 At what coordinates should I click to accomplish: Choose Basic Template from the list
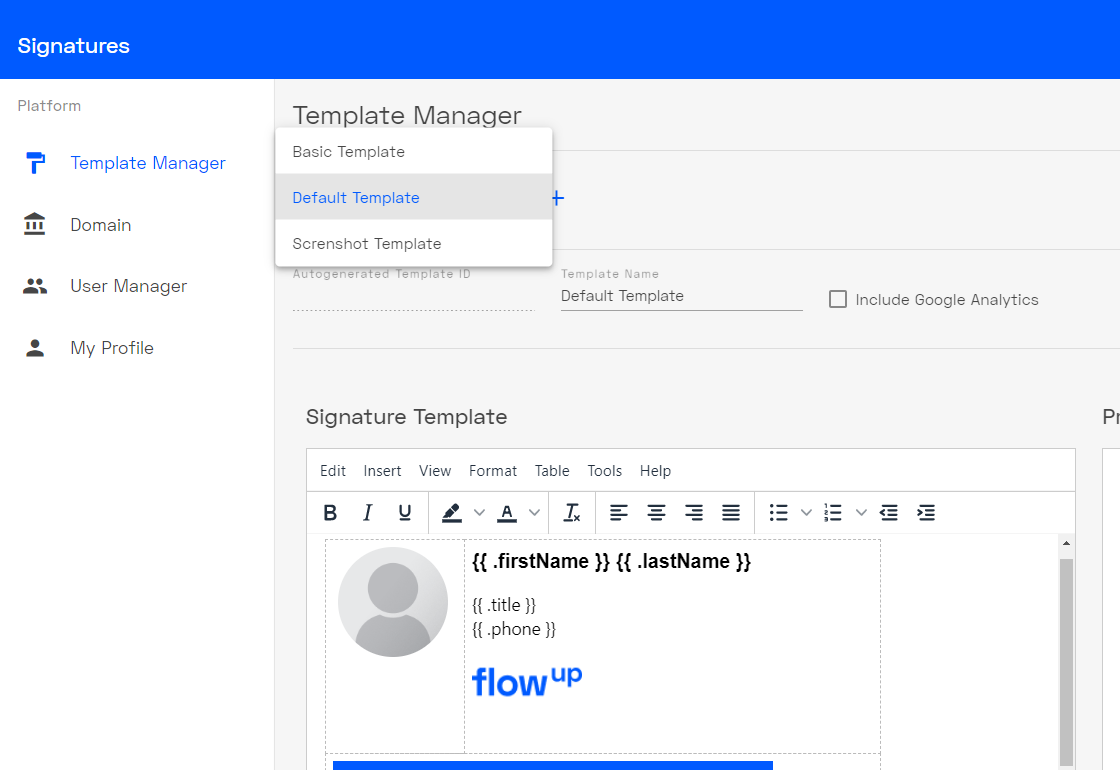pos(348,151)
